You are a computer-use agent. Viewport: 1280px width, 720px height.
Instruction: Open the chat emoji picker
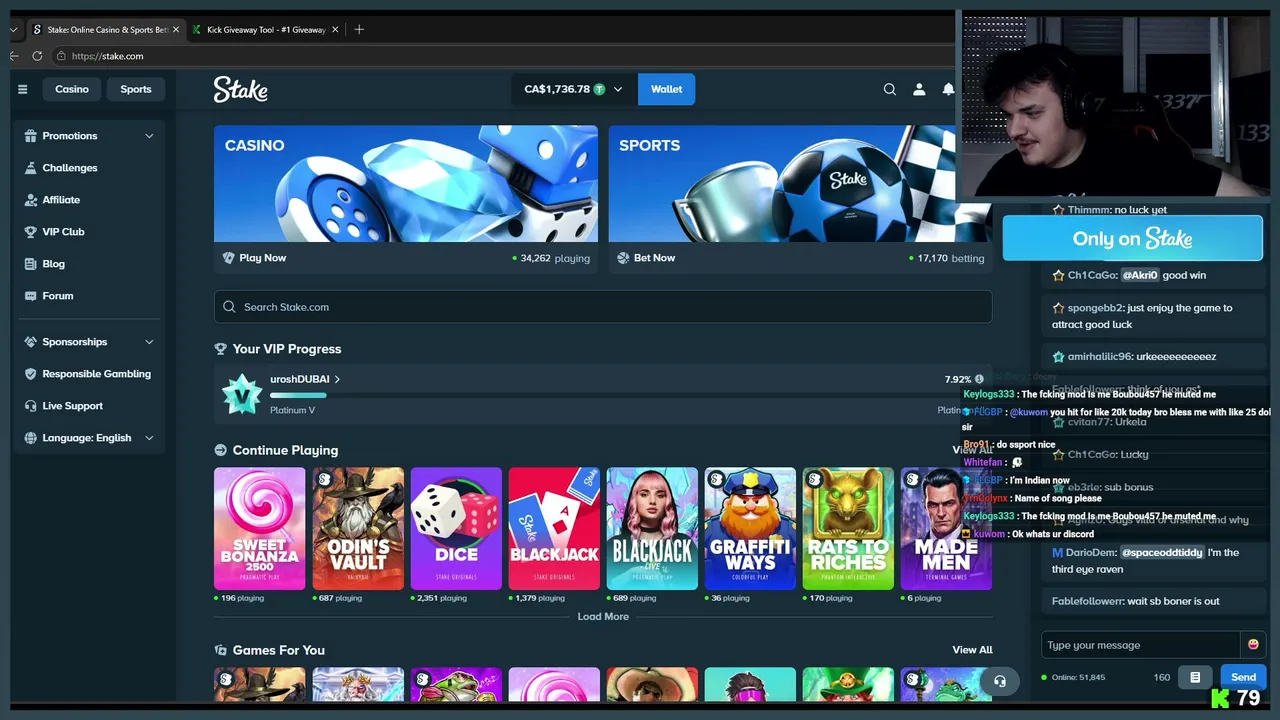click(1253, 645)
